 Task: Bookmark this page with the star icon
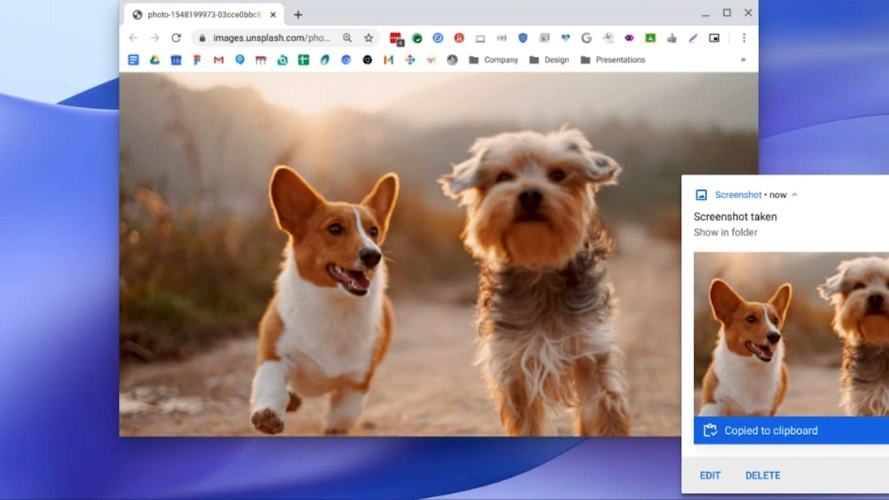click(368, 38)
